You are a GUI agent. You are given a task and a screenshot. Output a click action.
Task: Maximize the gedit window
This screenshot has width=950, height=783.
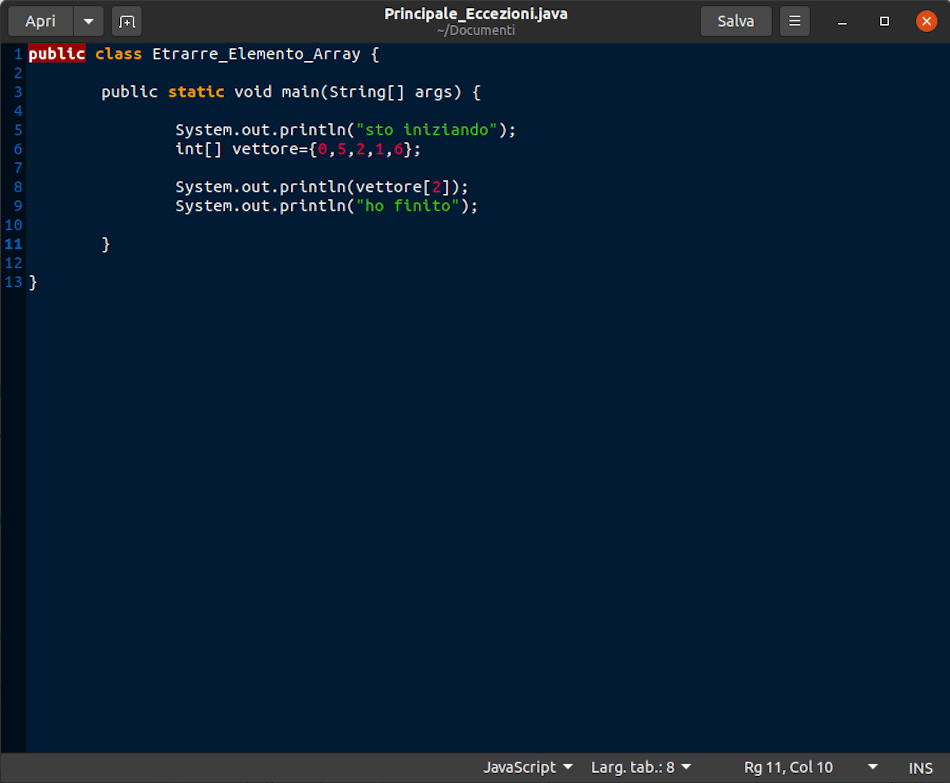(x=884, y=21)
